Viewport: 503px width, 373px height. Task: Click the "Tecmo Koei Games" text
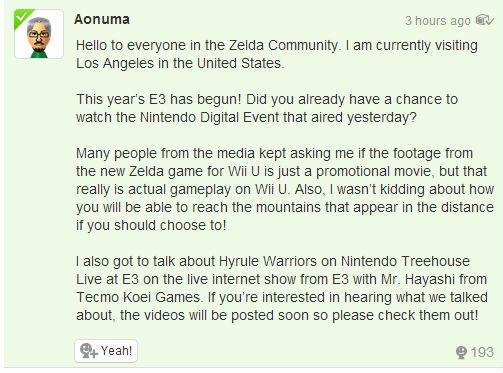(139, 297)
